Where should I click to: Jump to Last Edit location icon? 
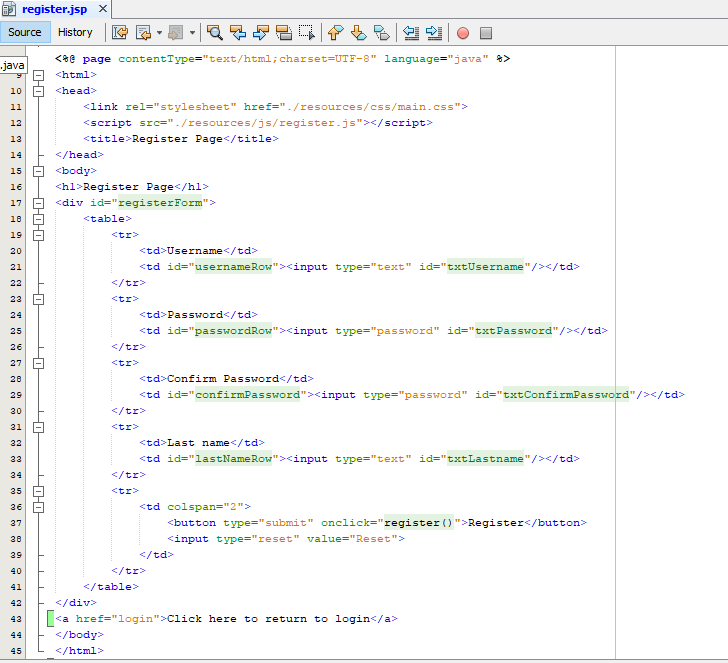click(120, 32)
